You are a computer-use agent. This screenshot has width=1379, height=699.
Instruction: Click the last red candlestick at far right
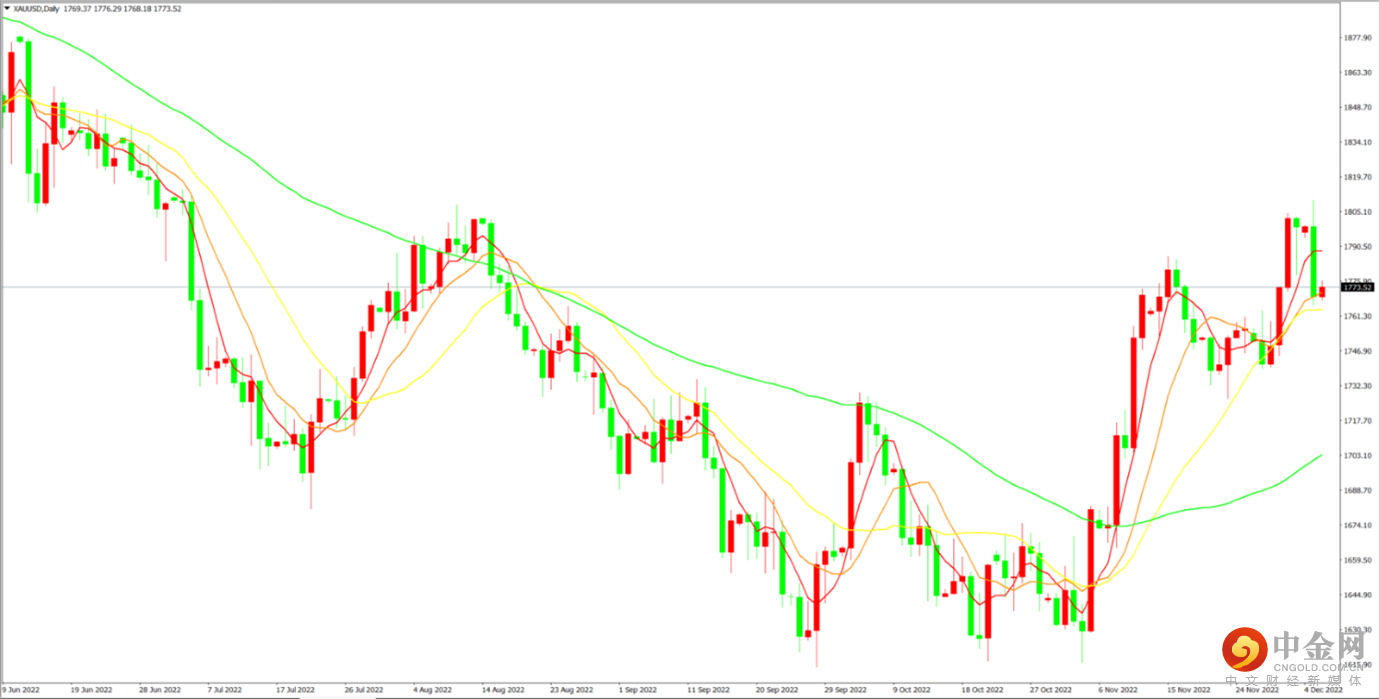(1322, 292)
